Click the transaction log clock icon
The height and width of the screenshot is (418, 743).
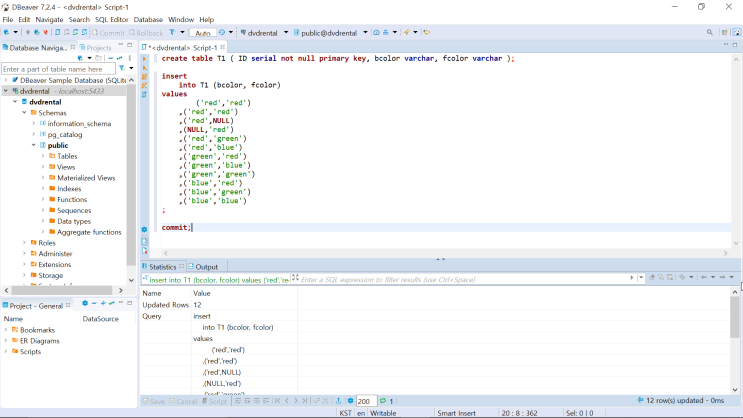click(222, 33)
